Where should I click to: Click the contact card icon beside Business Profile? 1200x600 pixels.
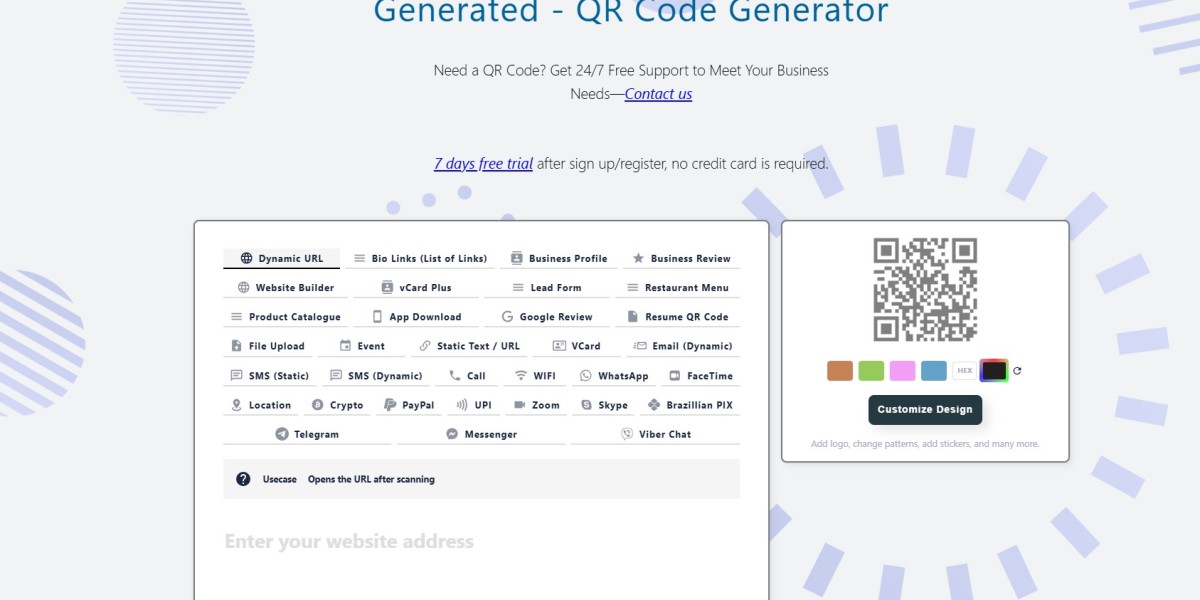pos(517,258)
